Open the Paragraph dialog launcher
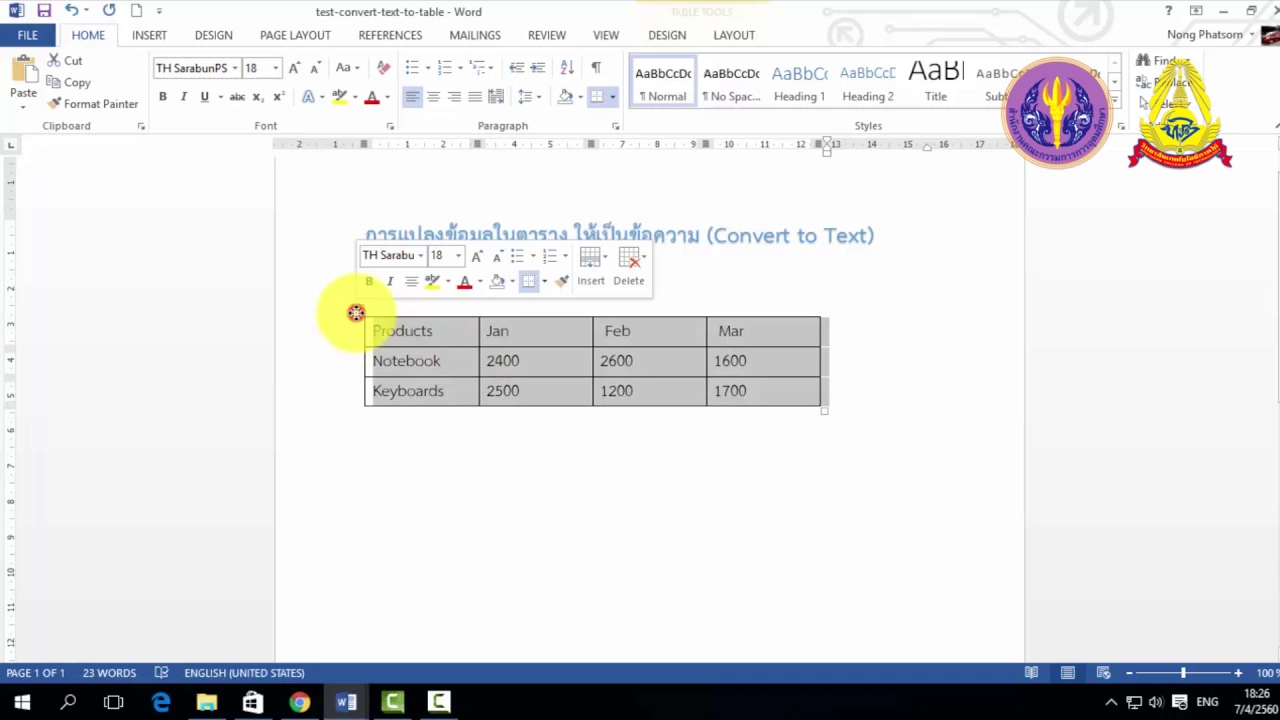The height and width of the screenshot is (720, 1280). (615, 126)
